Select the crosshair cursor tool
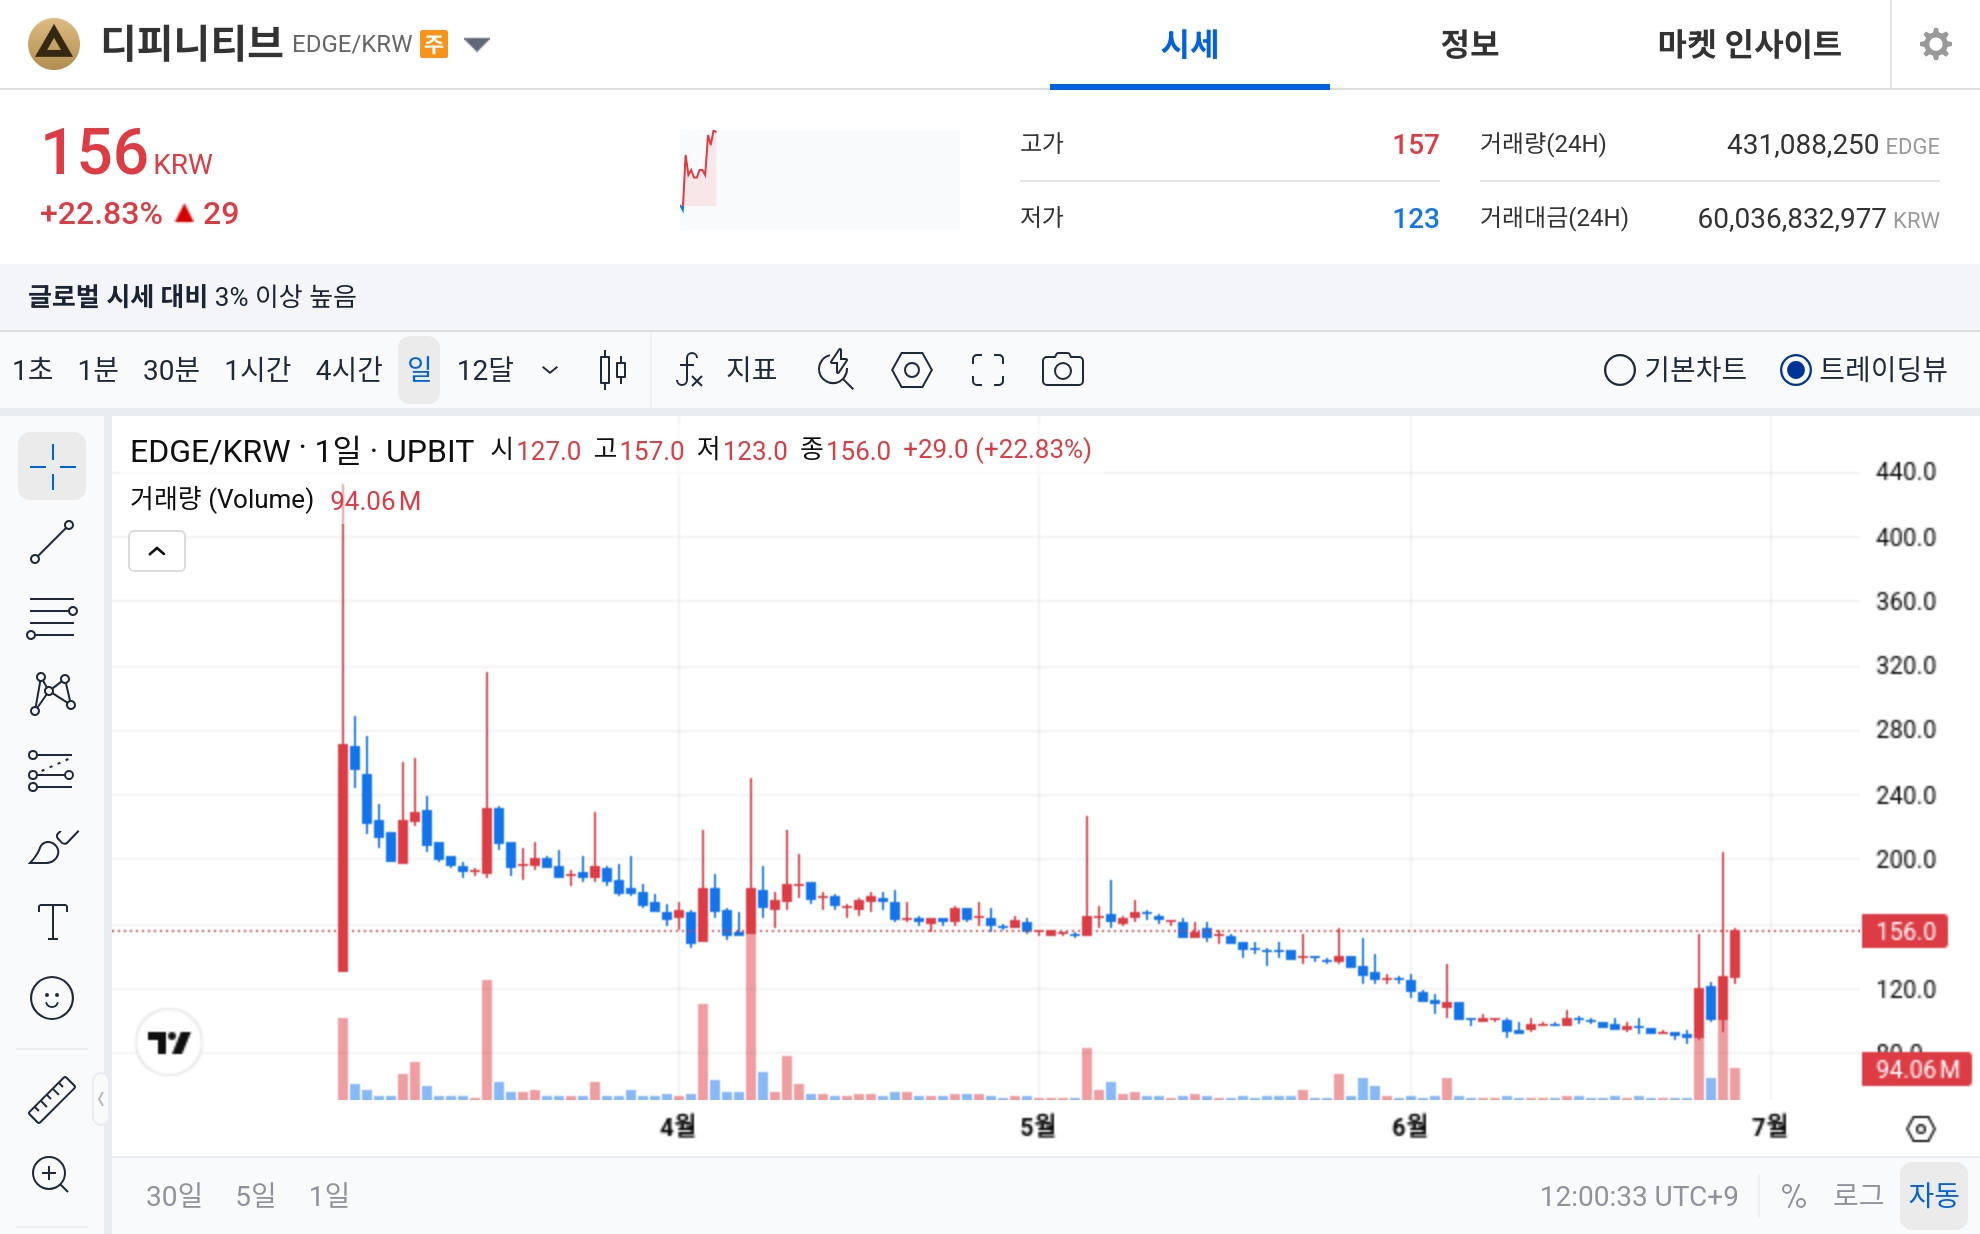This screenshot has width=1980, height=1234. pos(52,466)
